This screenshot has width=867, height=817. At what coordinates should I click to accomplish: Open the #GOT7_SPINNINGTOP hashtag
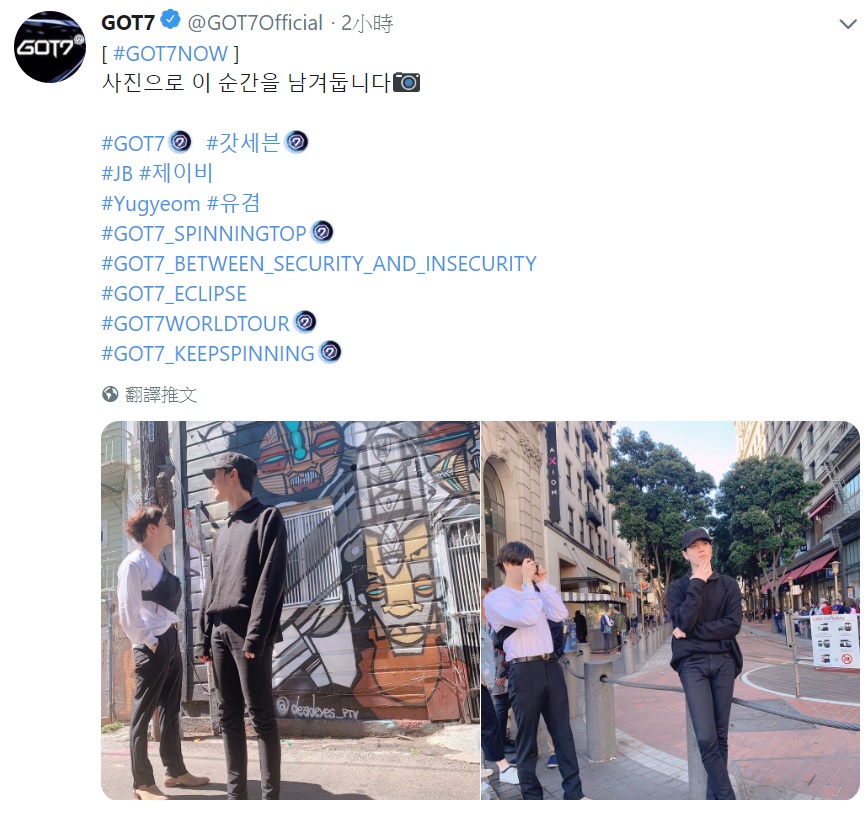pyautogui.click(x=204, y=234)
